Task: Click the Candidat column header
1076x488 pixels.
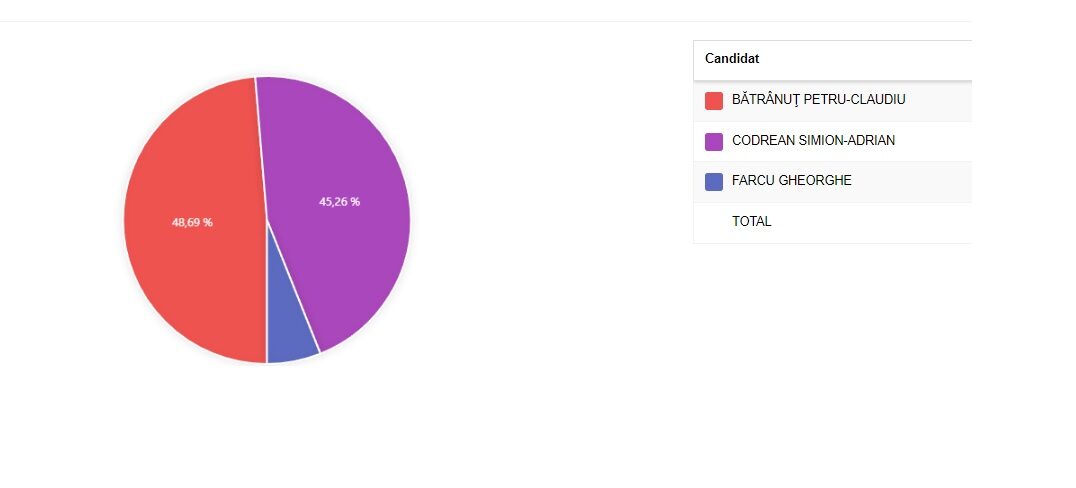Action: pyautogui.click(x=732, y=59)
